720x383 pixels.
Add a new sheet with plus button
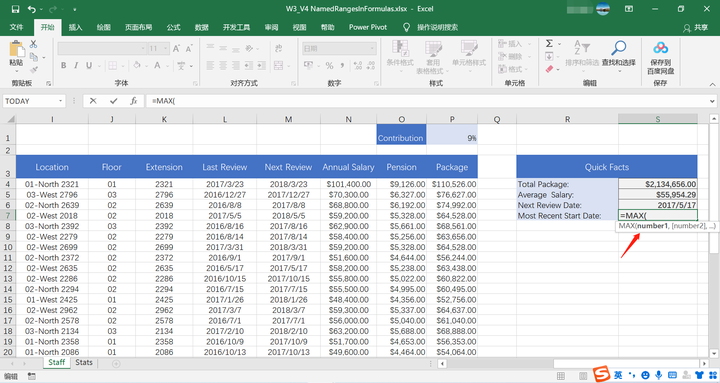116,363
